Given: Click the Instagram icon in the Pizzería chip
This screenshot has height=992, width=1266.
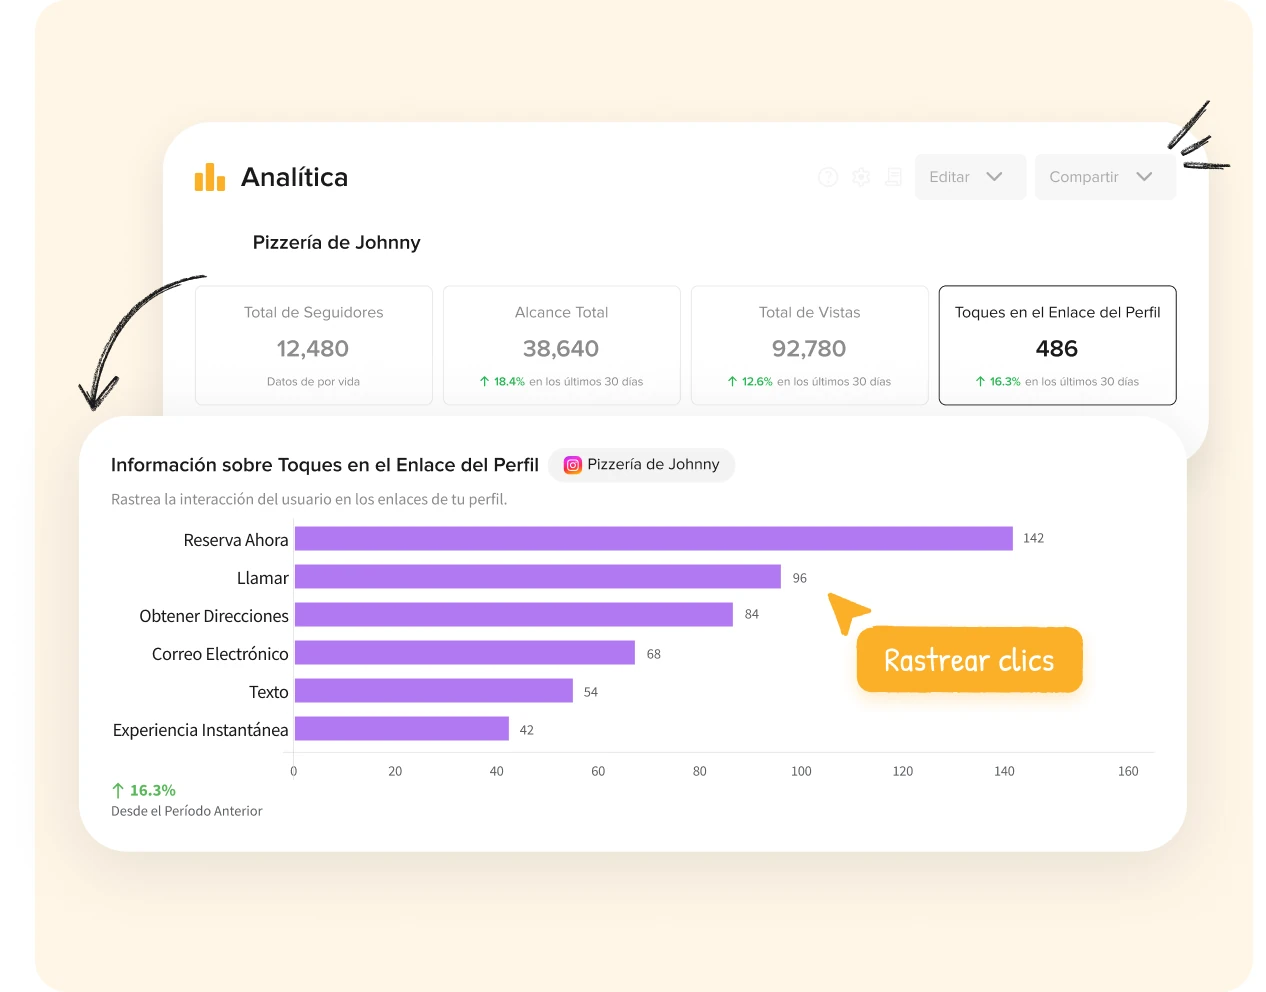Looking at the screenshot, I should click(x=573, y=465).
